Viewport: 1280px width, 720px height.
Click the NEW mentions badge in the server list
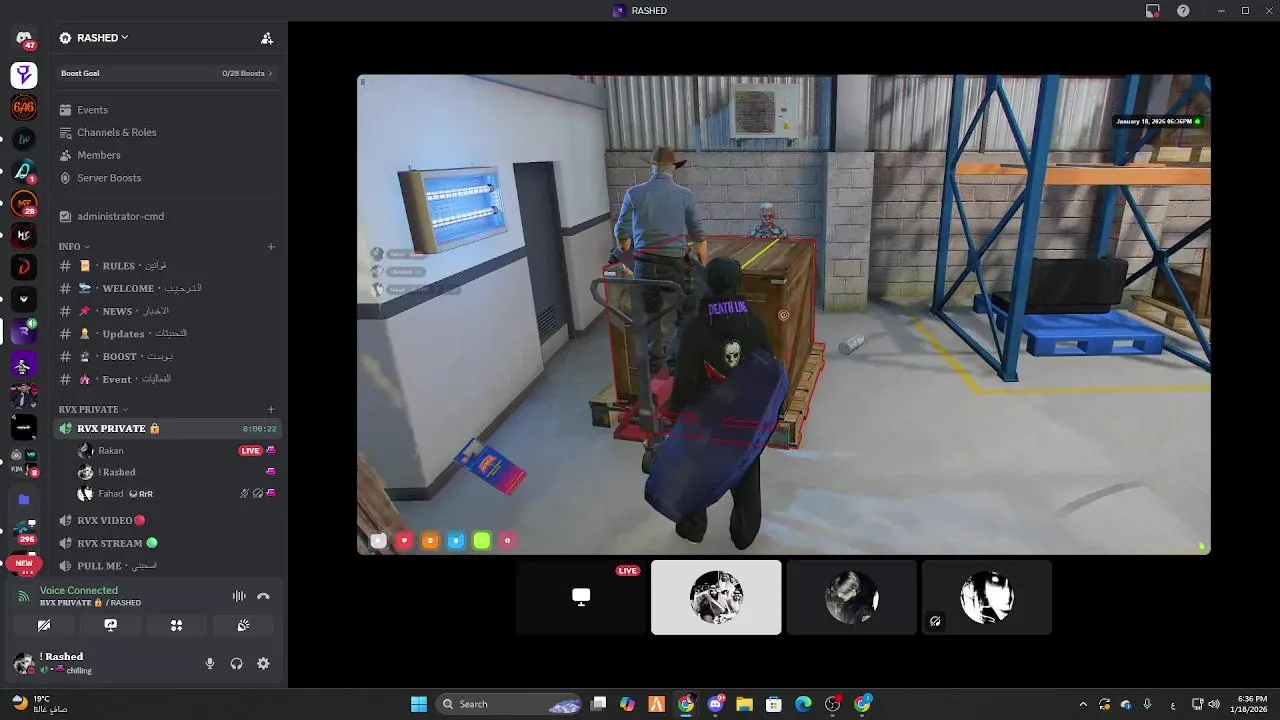(24, 564)
